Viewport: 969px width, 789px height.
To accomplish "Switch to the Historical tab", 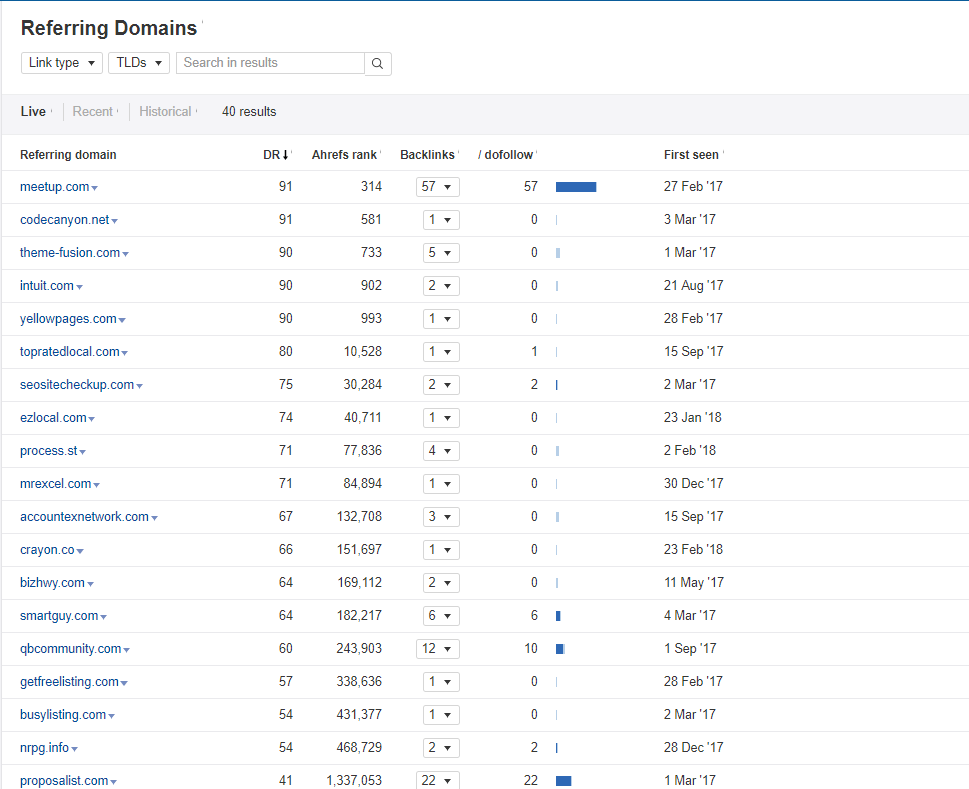I will coord(165,111).
